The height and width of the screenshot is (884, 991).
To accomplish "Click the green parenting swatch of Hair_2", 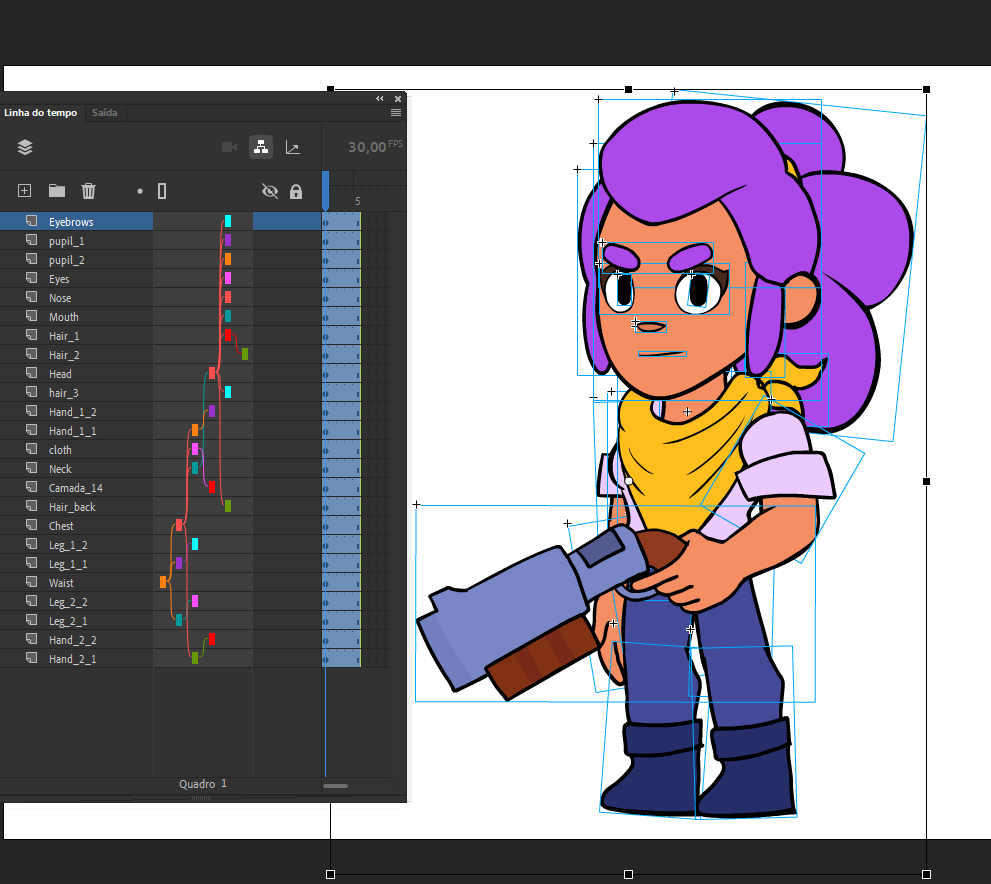I will [x=245, y=354].
